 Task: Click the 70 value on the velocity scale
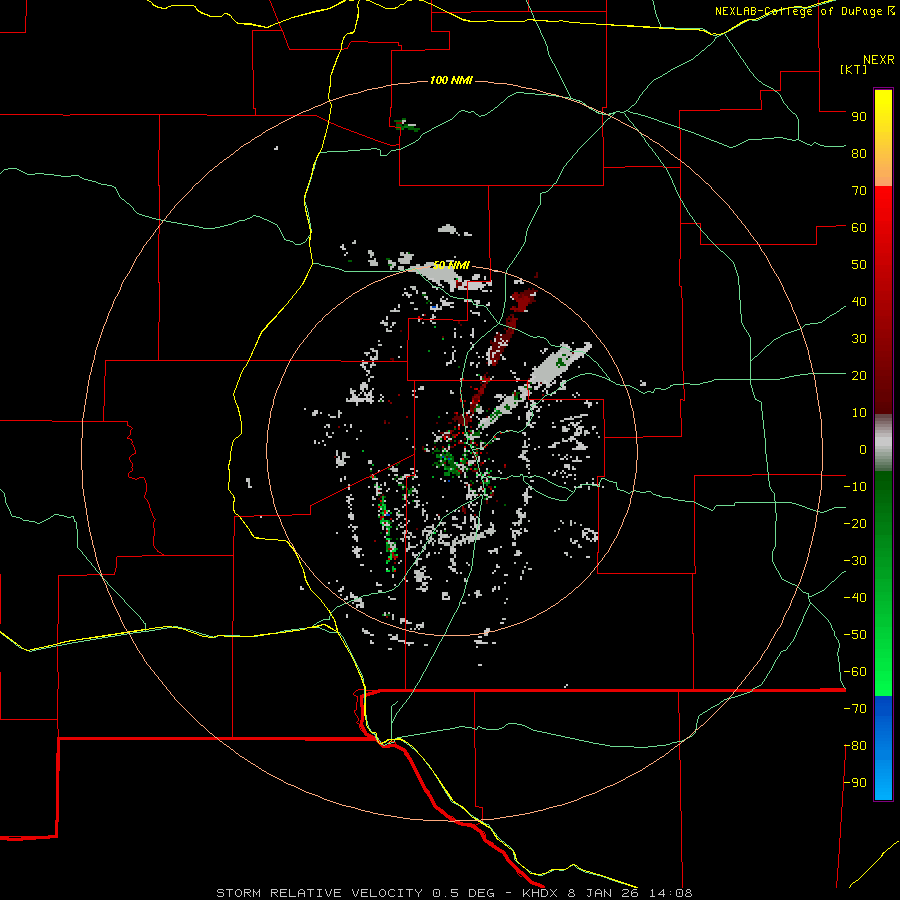859,191
